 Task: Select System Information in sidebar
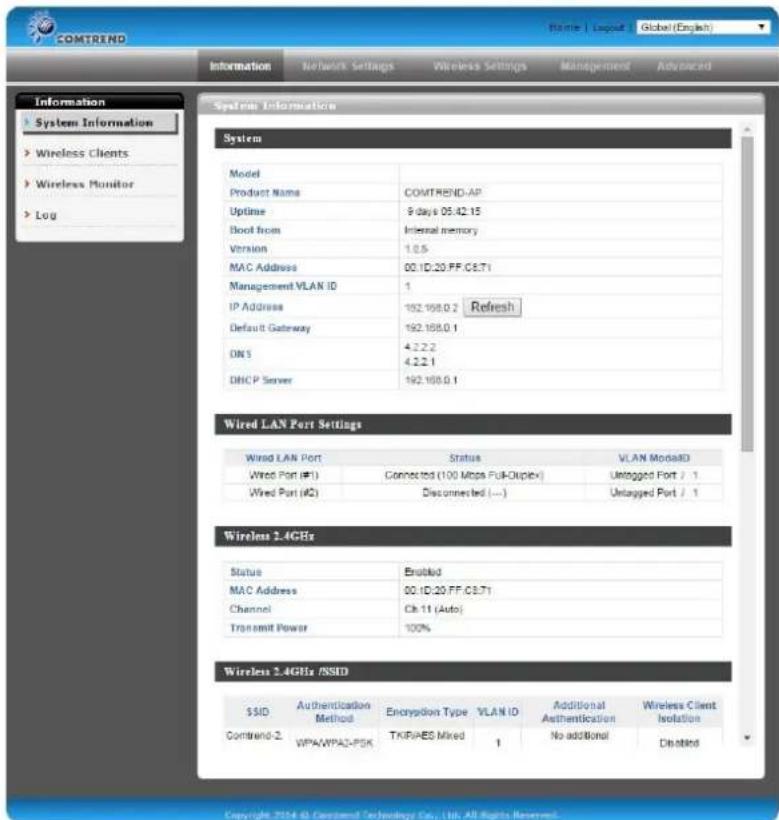pos(100,123)
